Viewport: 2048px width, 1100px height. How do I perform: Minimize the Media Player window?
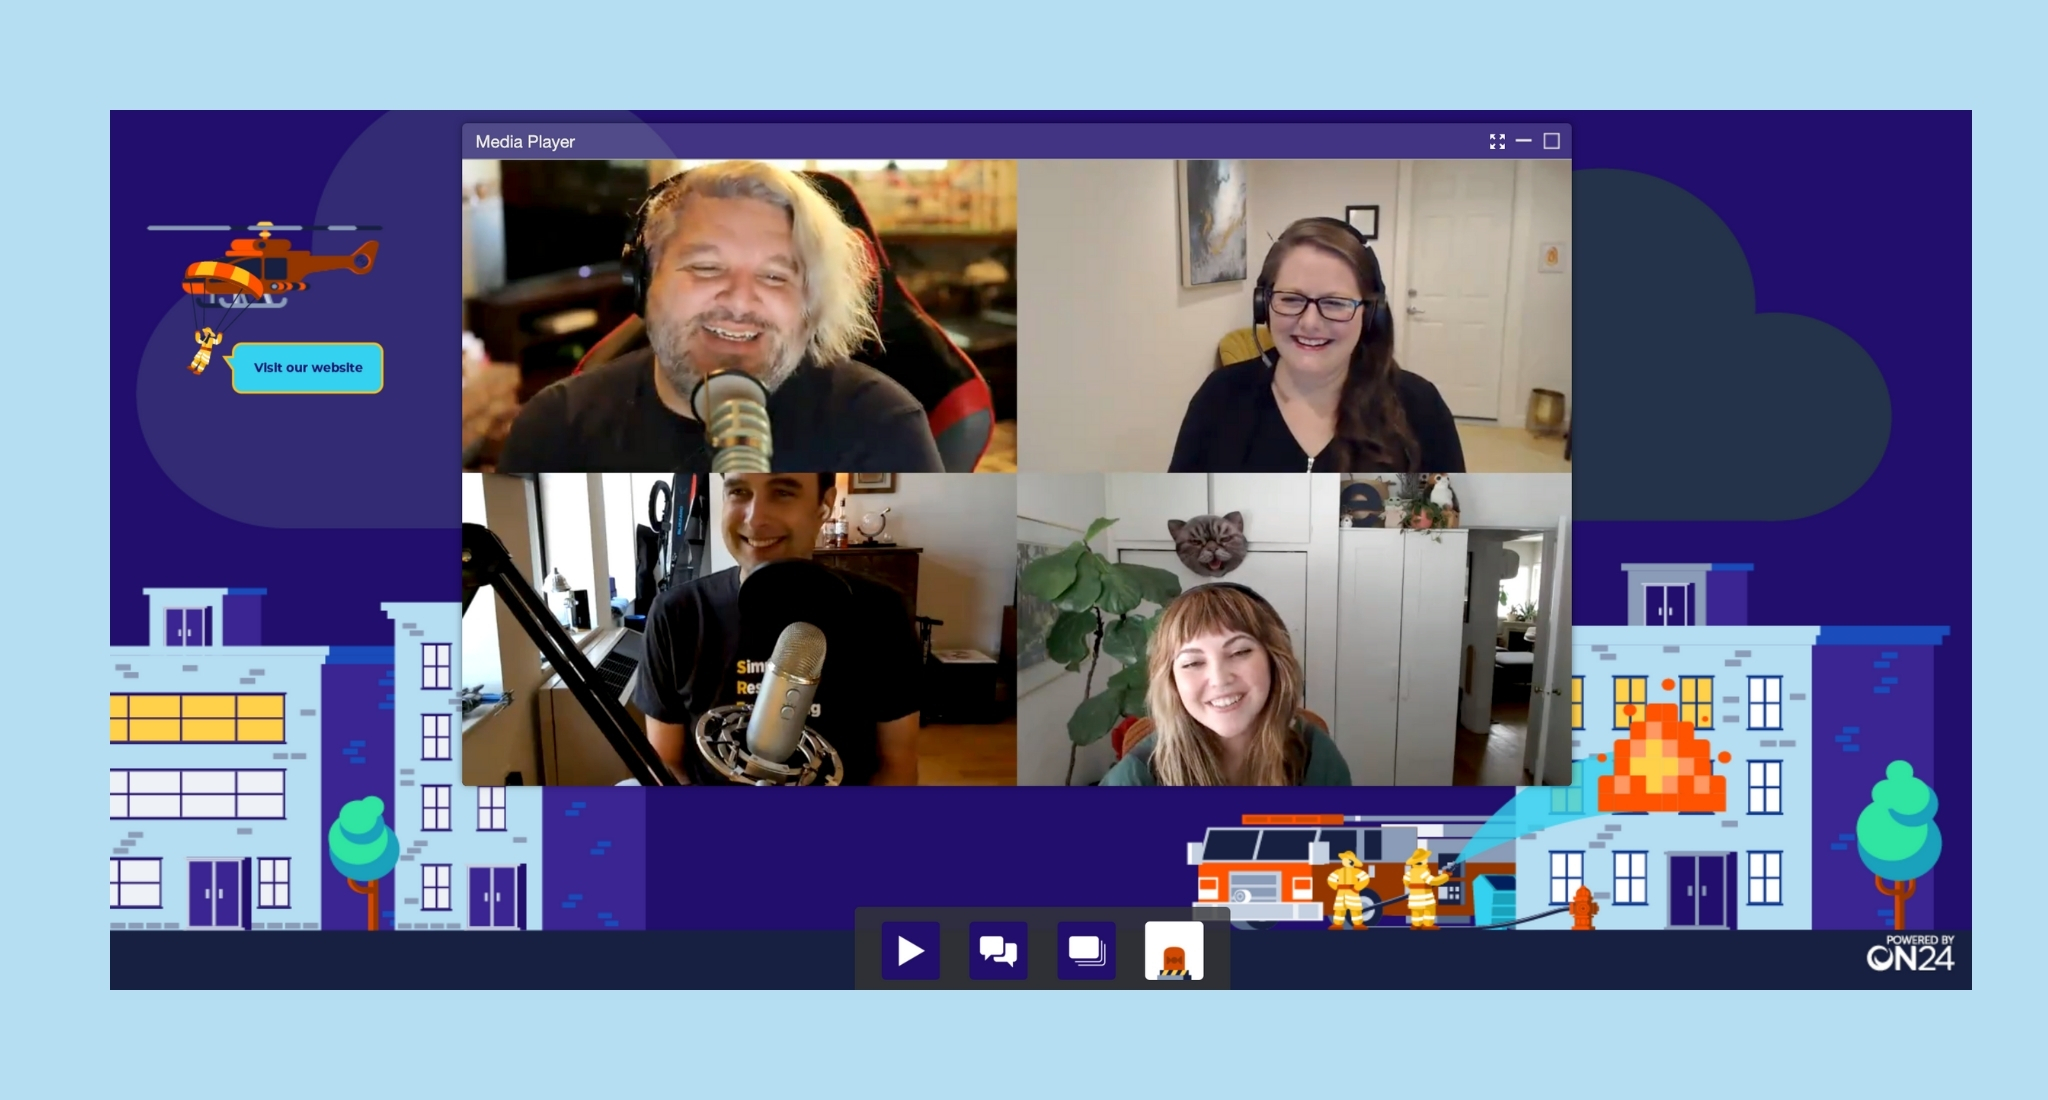(1524, 142)
